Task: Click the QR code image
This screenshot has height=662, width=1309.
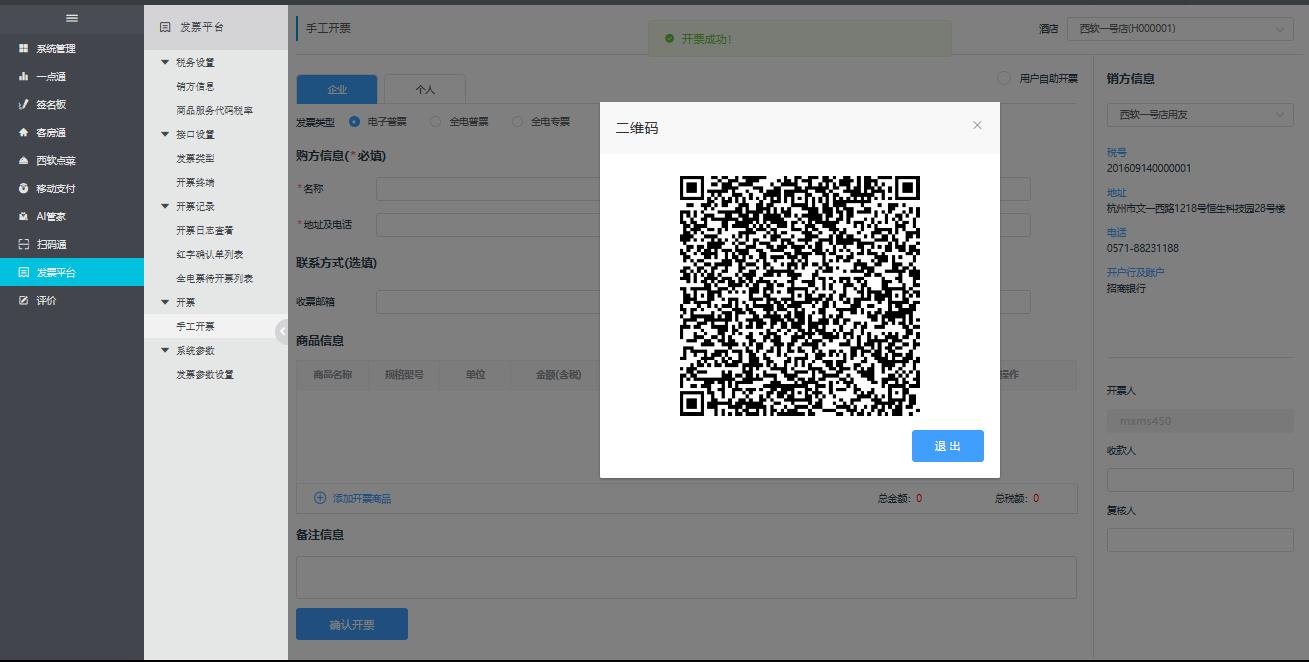Action: 799,295
